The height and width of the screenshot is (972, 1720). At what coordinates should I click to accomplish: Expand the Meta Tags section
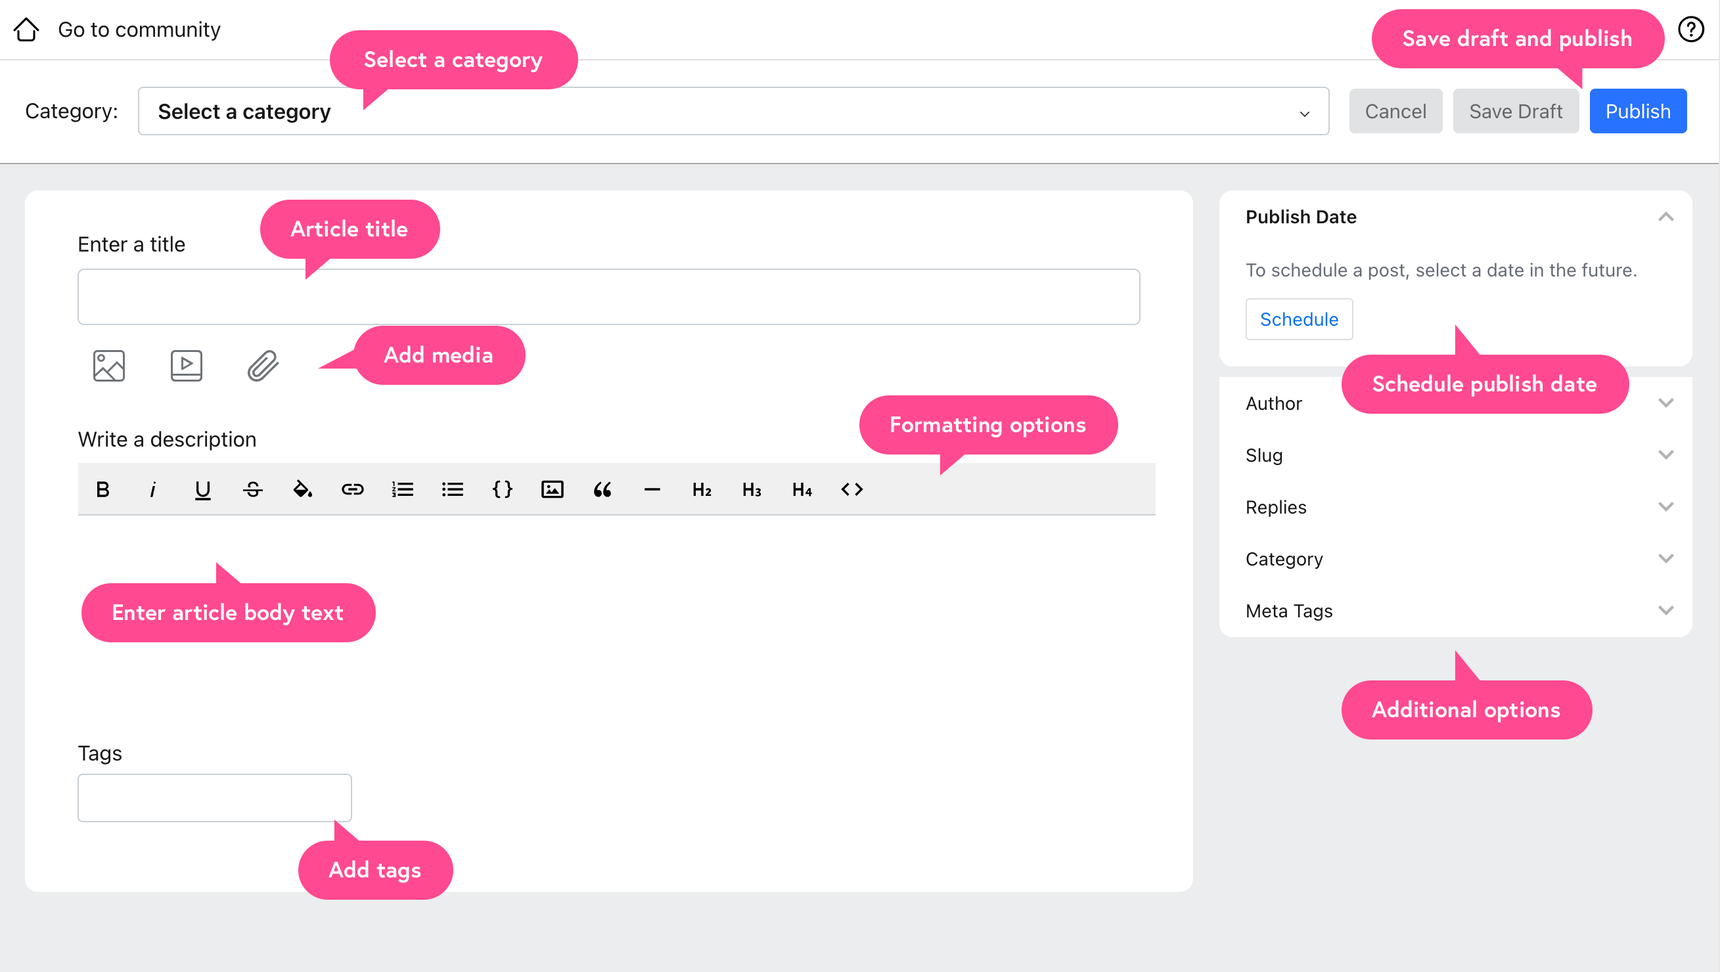1665,611
